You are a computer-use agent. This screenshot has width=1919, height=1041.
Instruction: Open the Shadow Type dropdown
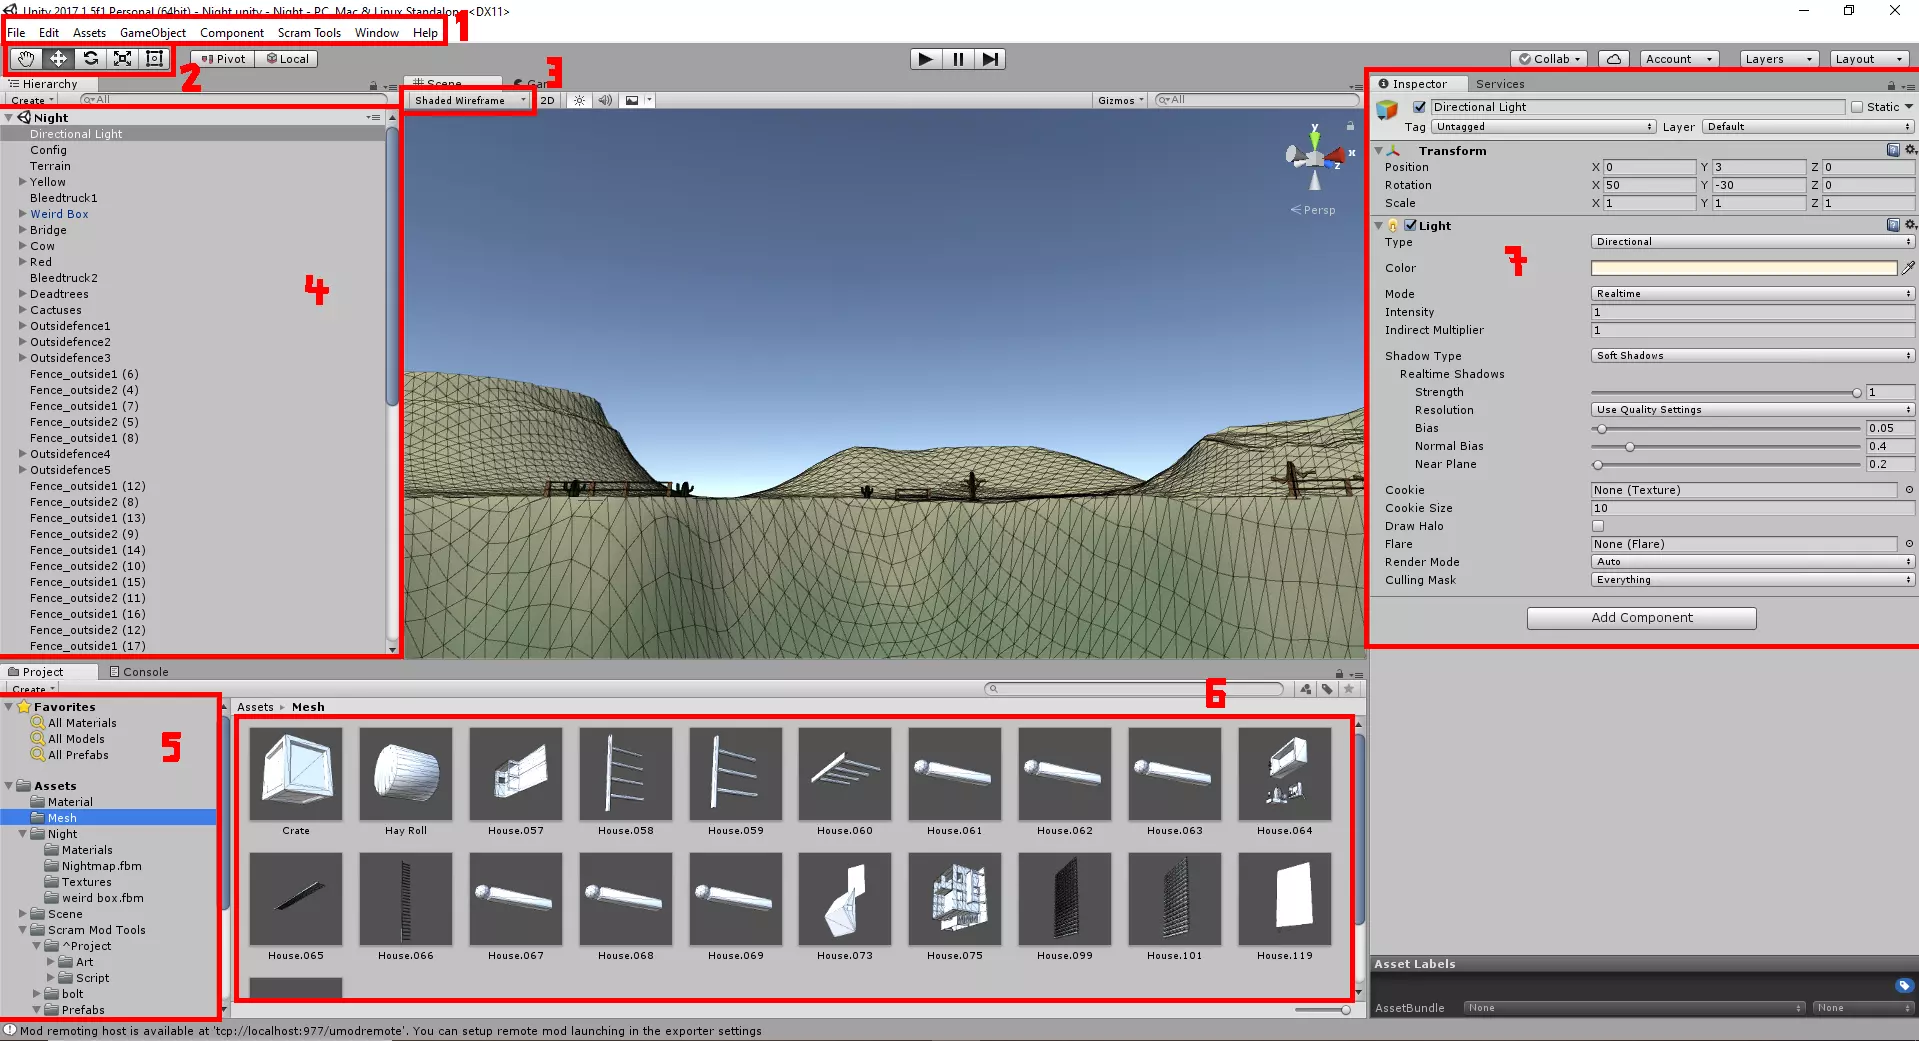(x=1752, y=356)
